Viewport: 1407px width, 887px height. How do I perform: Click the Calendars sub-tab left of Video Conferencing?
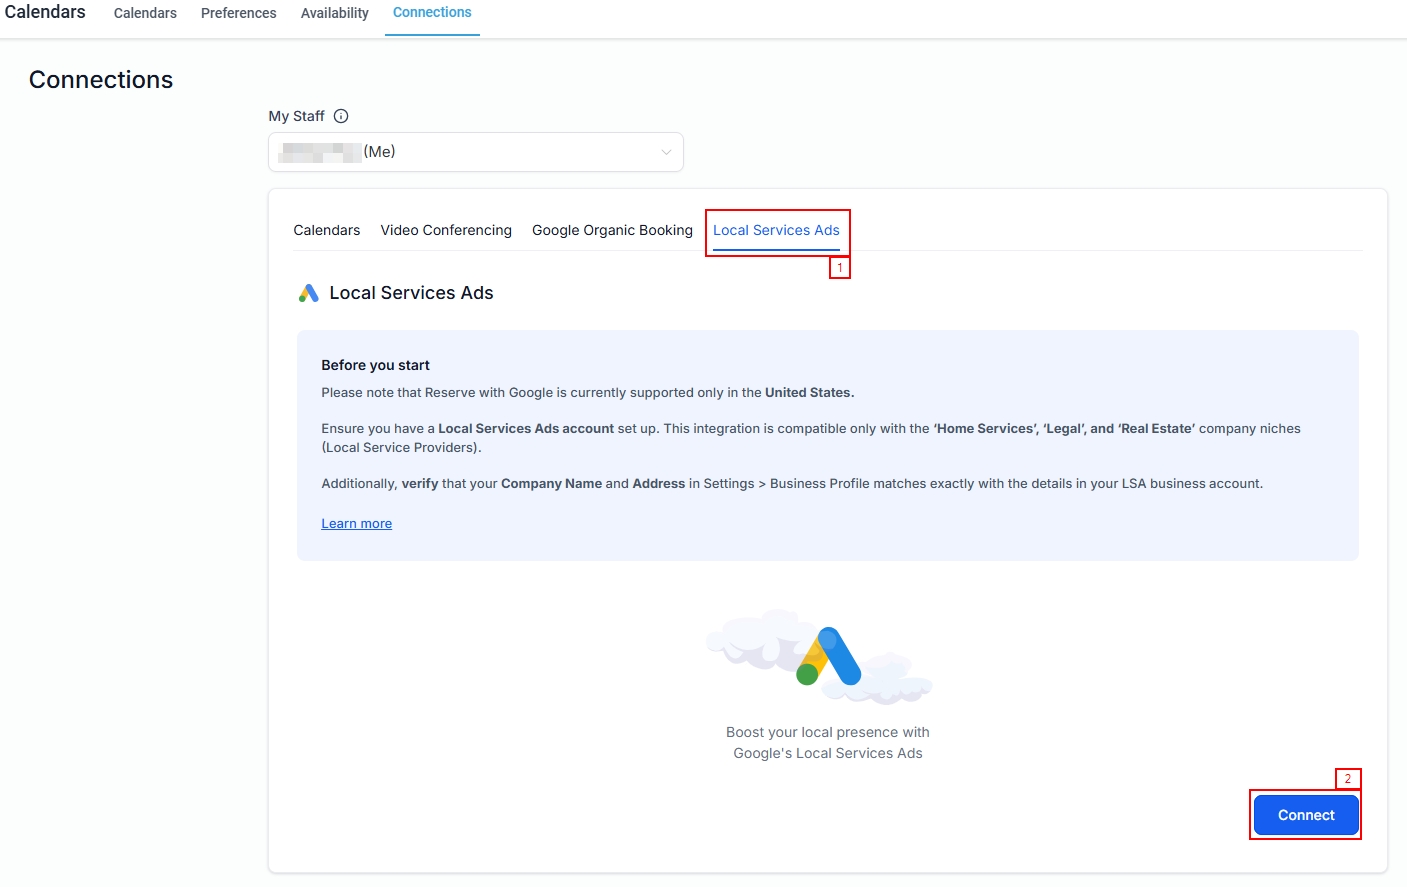(x=327, y=230)
